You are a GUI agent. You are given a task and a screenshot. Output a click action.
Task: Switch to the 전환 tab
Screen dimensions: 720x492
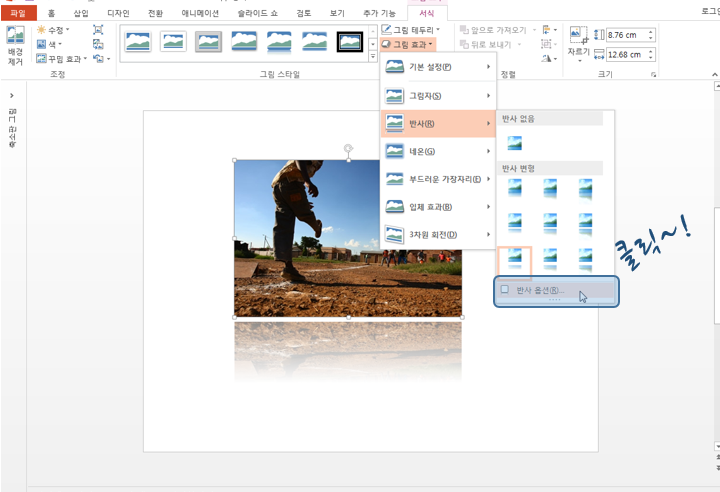pos(155,13)
